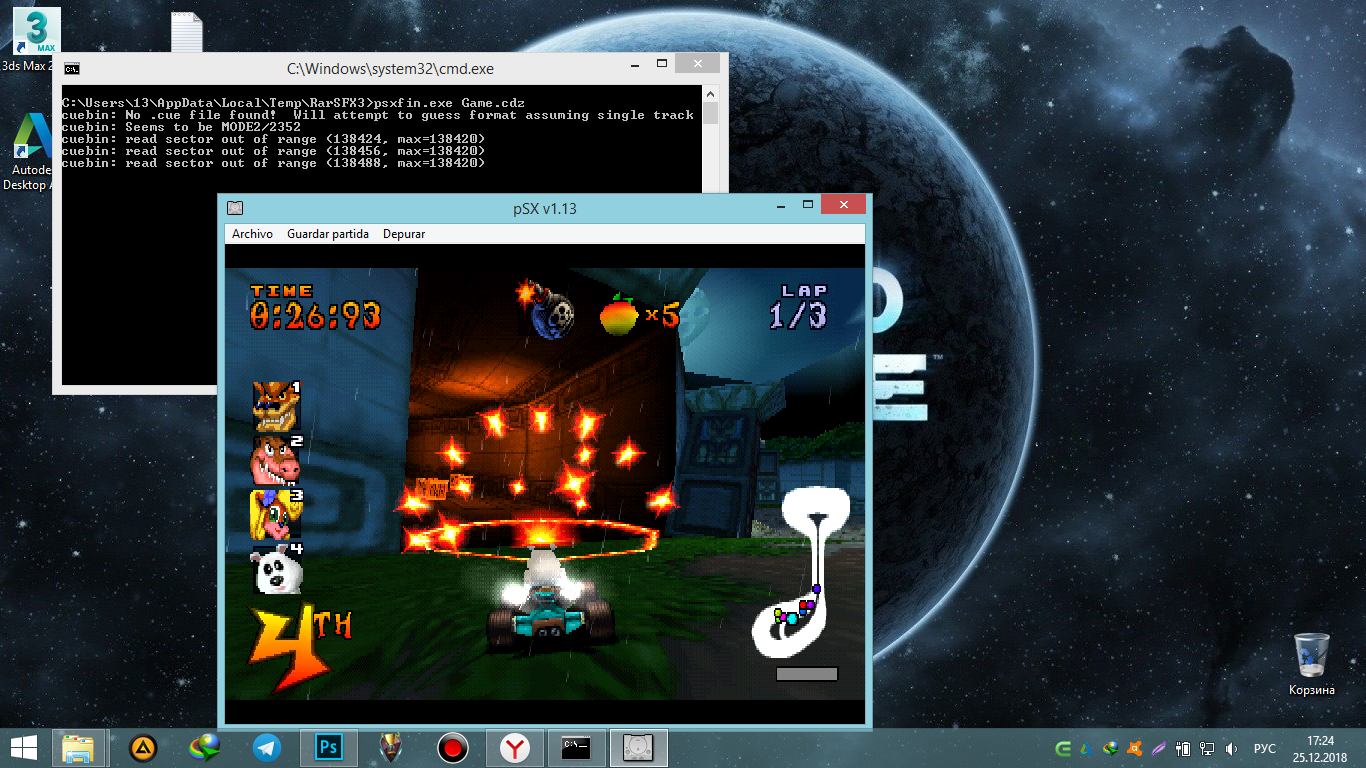1366x768 pixels.
Task: Click the 4TH position indicator
Action: click(300, 648)
